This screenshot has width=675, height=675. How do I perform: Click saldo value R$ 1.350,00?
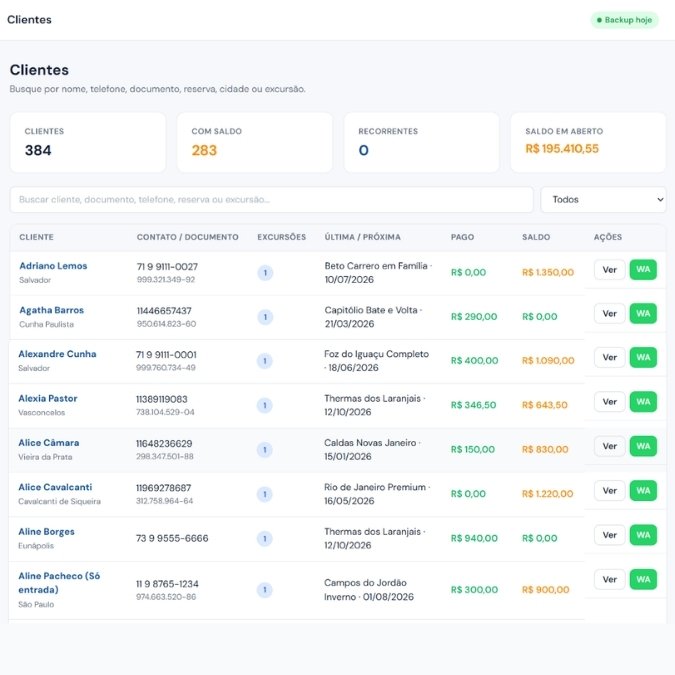click(548, 272)
